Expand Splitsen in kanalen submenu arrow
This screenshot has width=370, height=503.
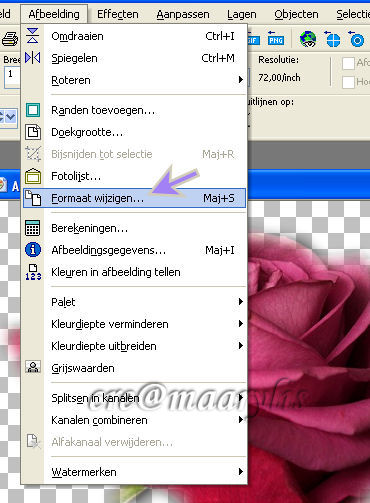coord(241,398)
